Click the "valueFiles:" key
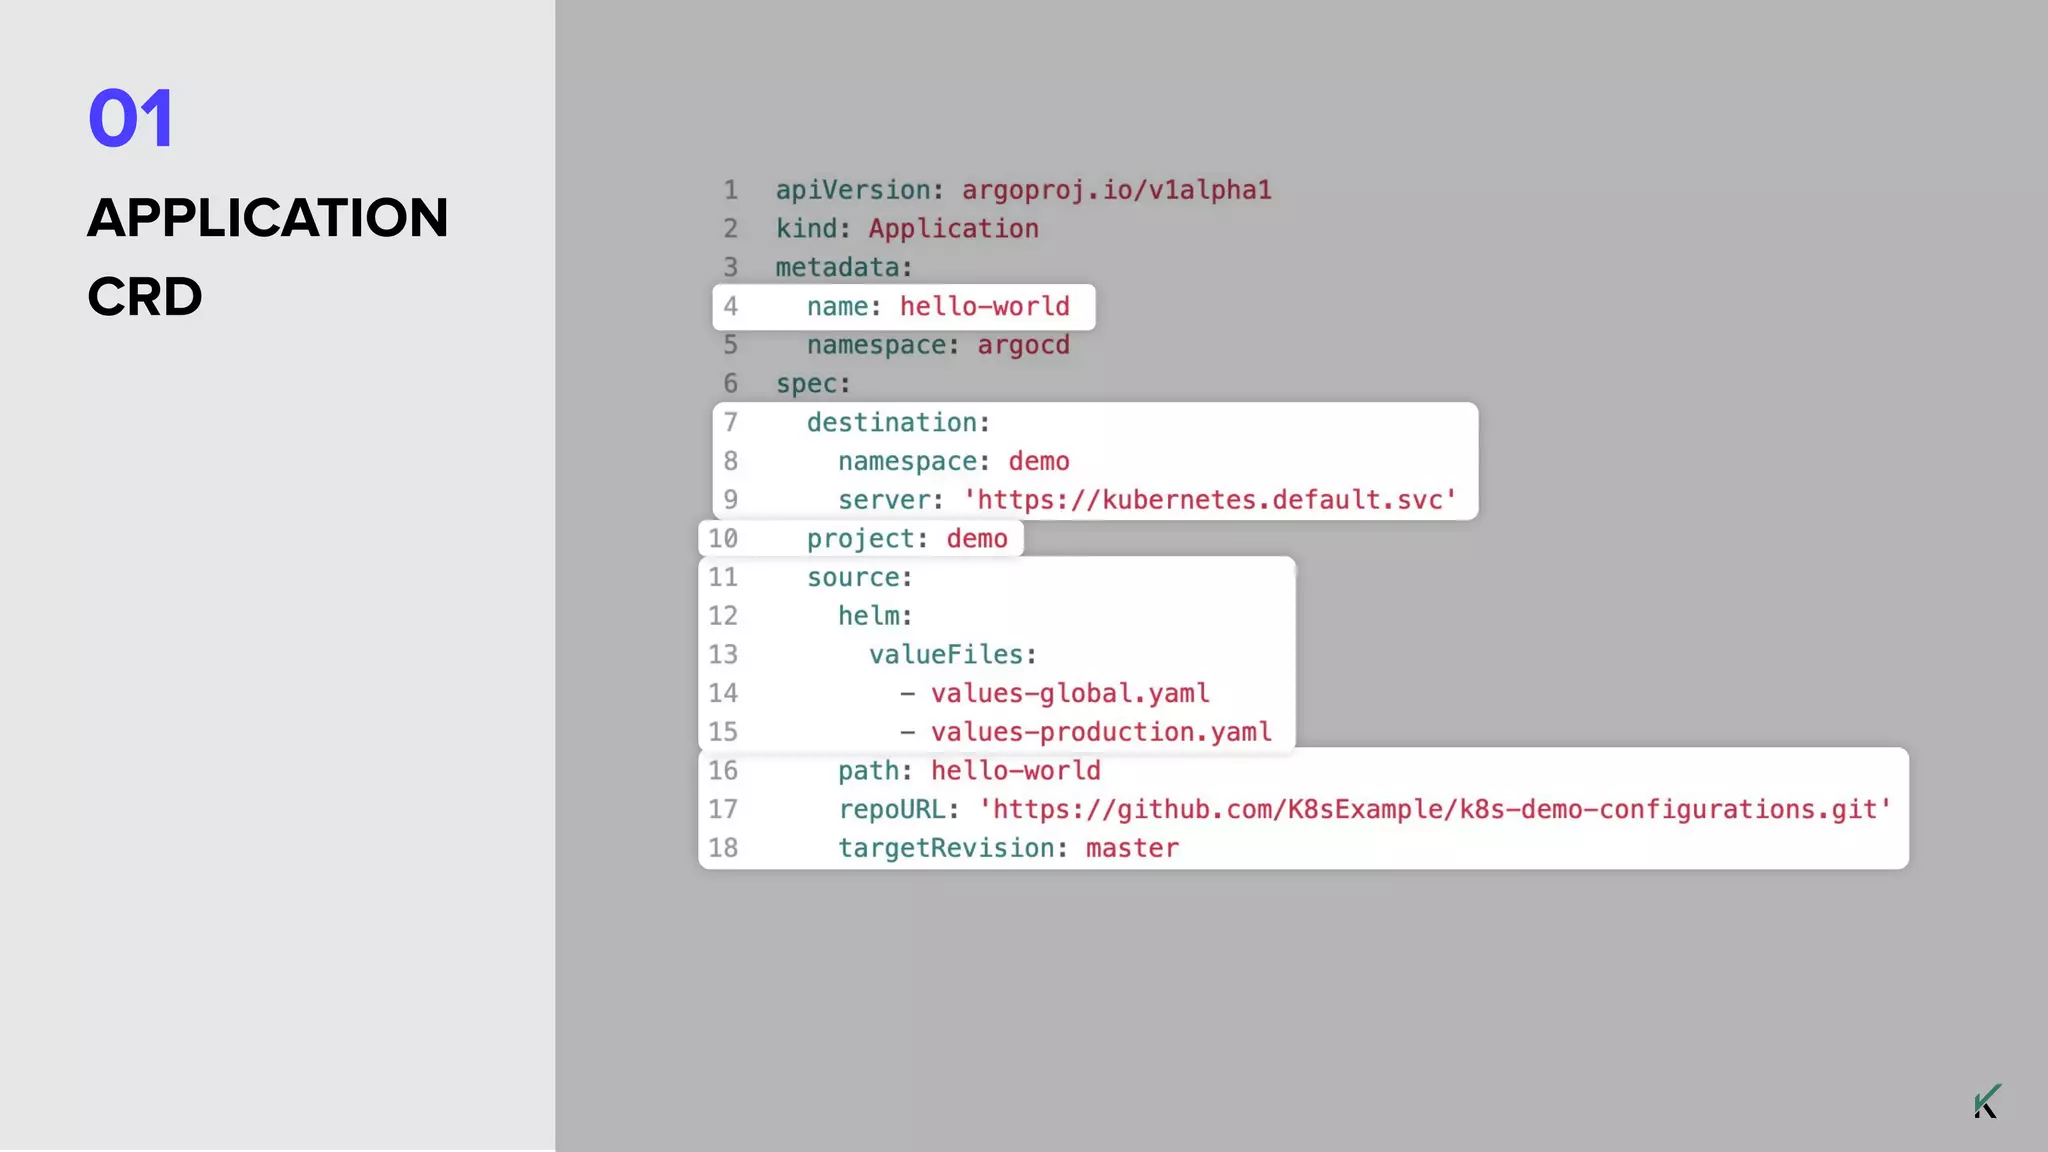2048x1152 pixels. (x=952, y=655)
